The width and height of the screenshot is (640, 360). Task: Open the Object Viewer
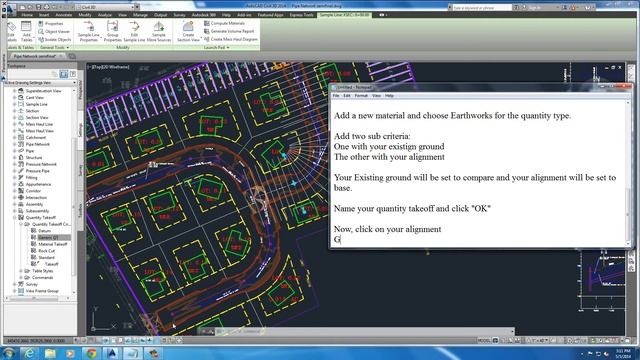[54, 31]
